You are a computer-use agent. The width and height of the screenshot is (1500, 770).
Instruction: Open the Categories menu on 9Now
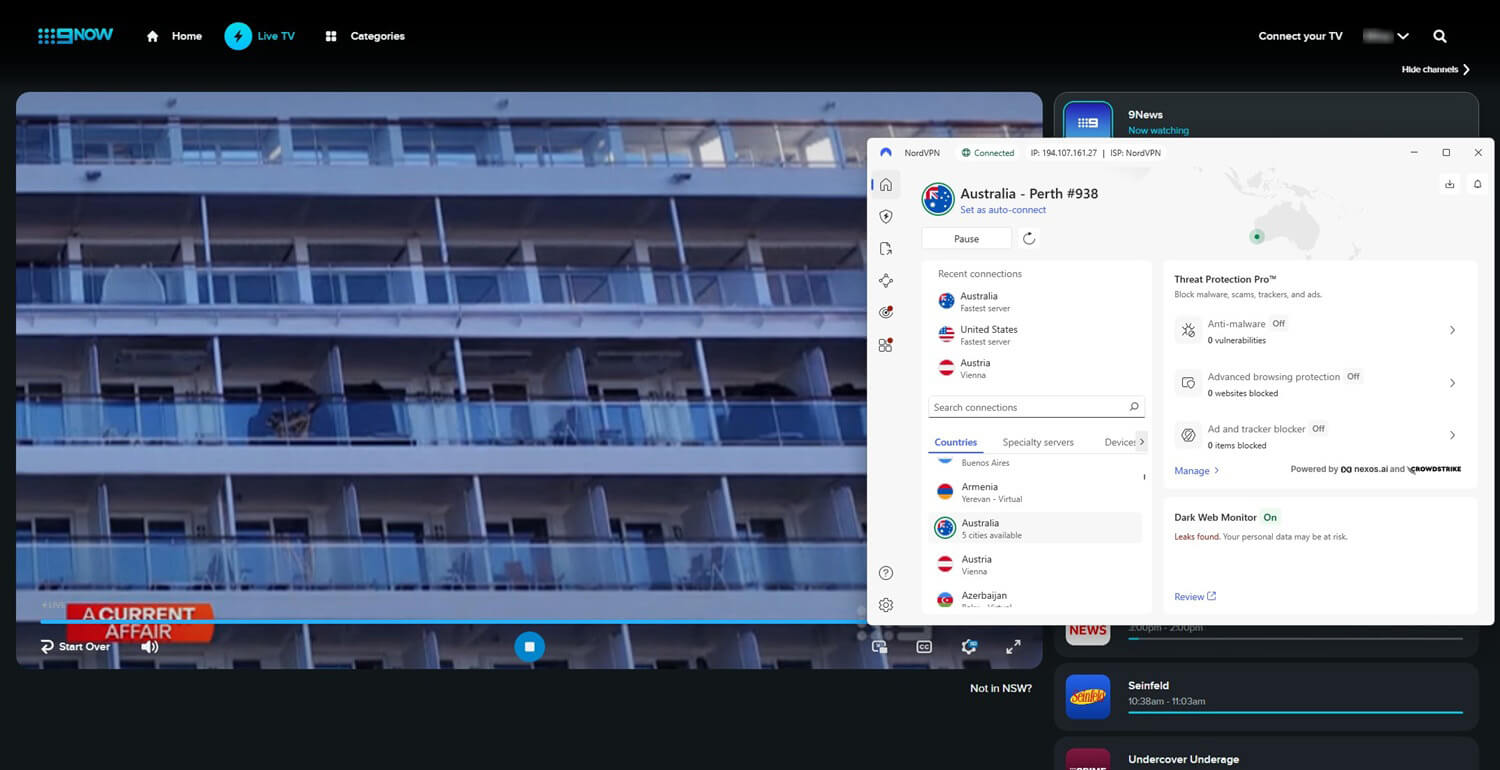[365, 35]
